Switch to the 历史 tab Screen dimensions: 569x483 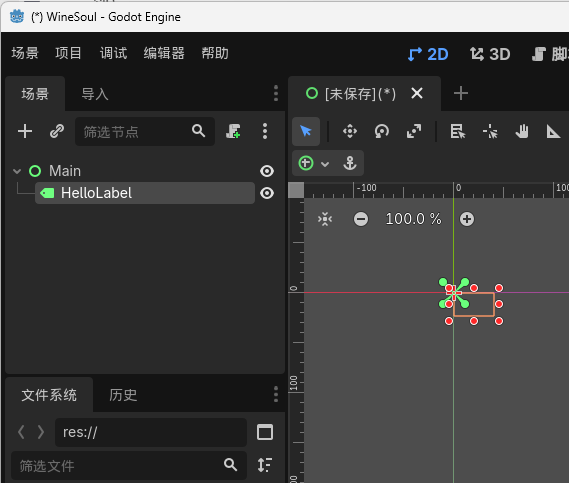click(x=123, y=395)
